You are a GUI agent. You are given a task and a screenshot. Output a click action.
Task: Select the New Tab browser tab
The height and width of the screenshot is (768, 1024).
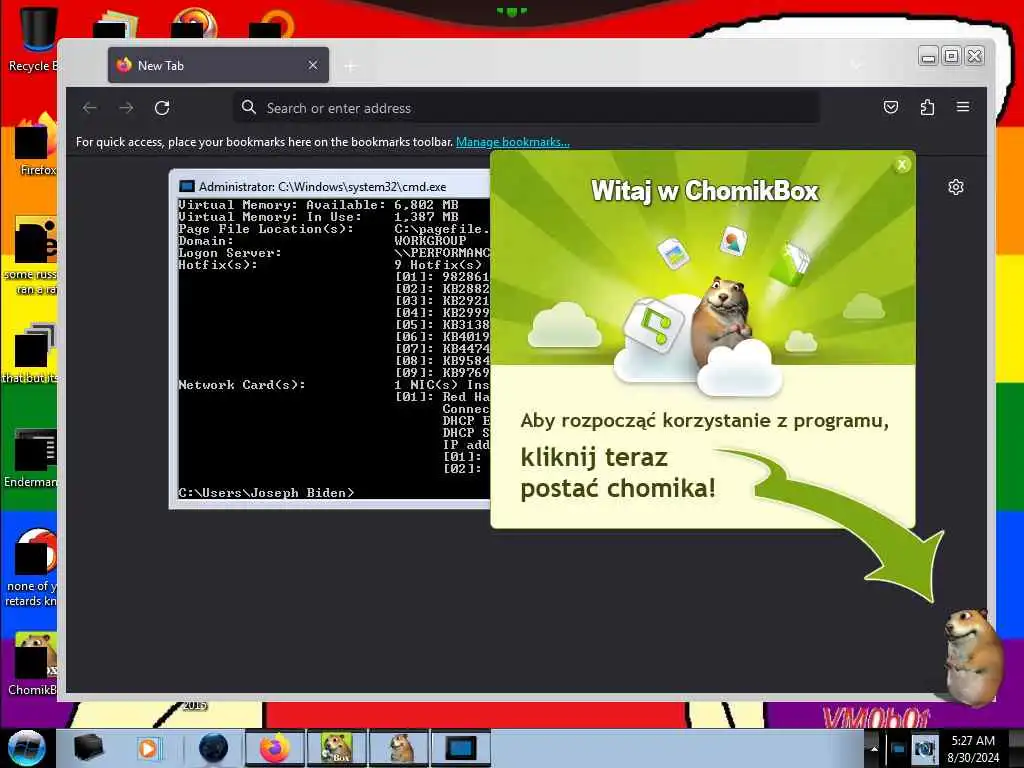[x=218, y=65]
